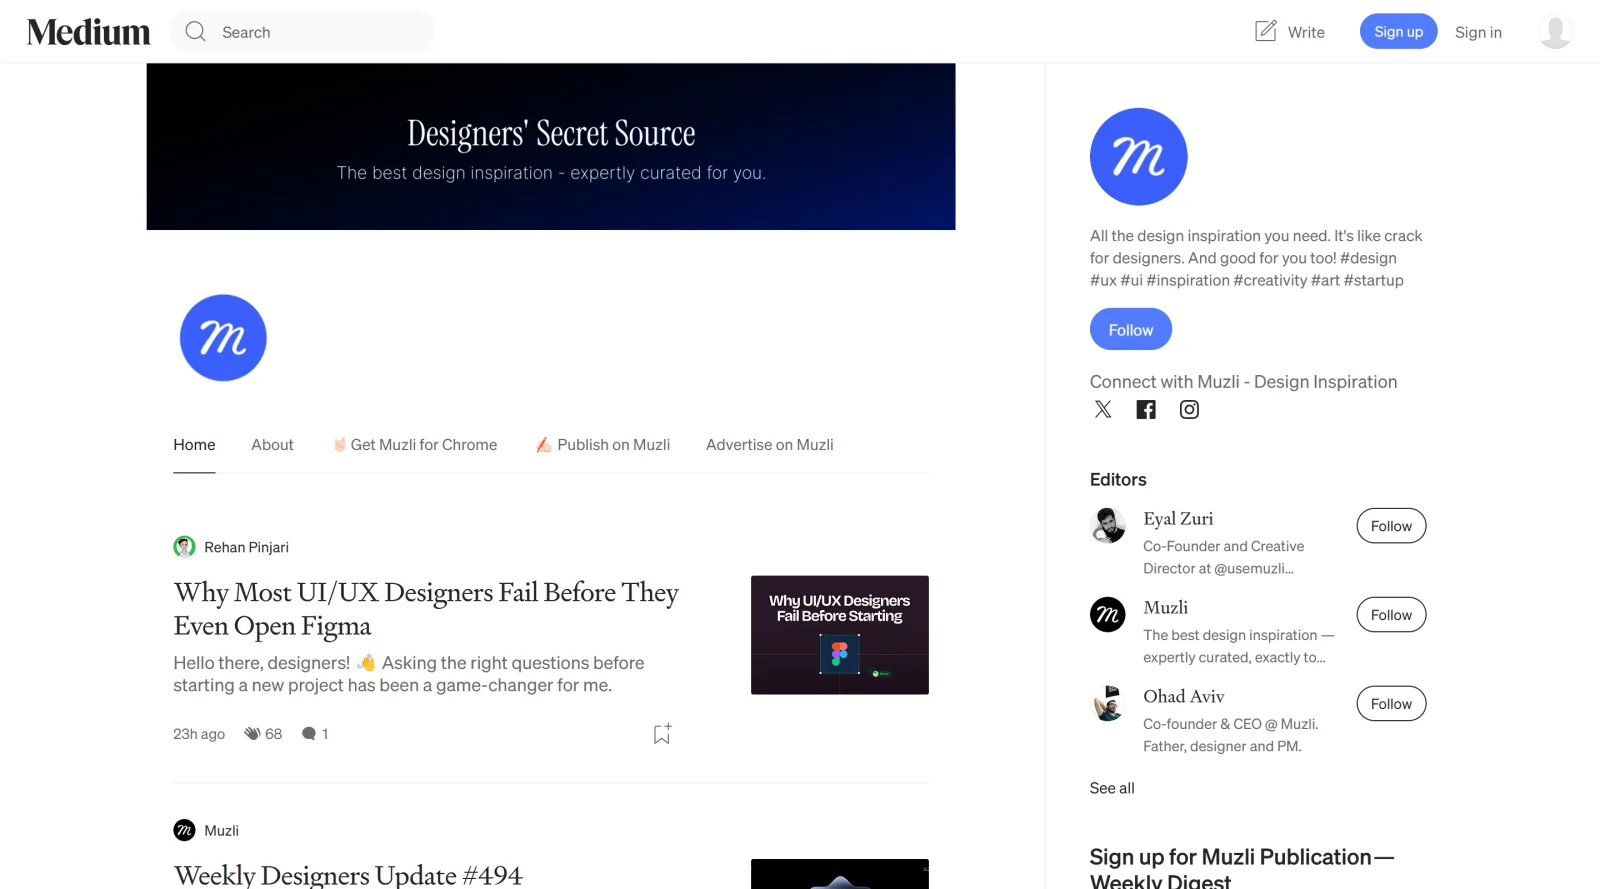The width and height of the screenshot is (1600, 889).
Task: Open Ohad Aviv editor profile
Action: click(x=1184, y=697)
